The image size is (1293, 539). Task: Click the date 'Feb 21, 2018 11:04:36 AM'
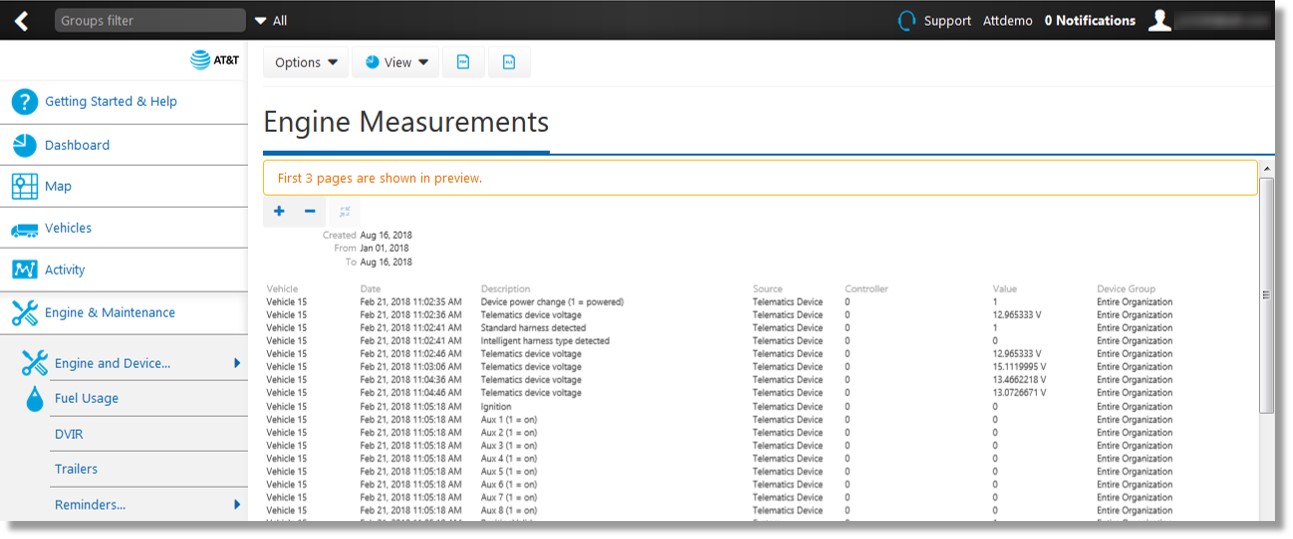pyautogui.click(x=411, y=380)
